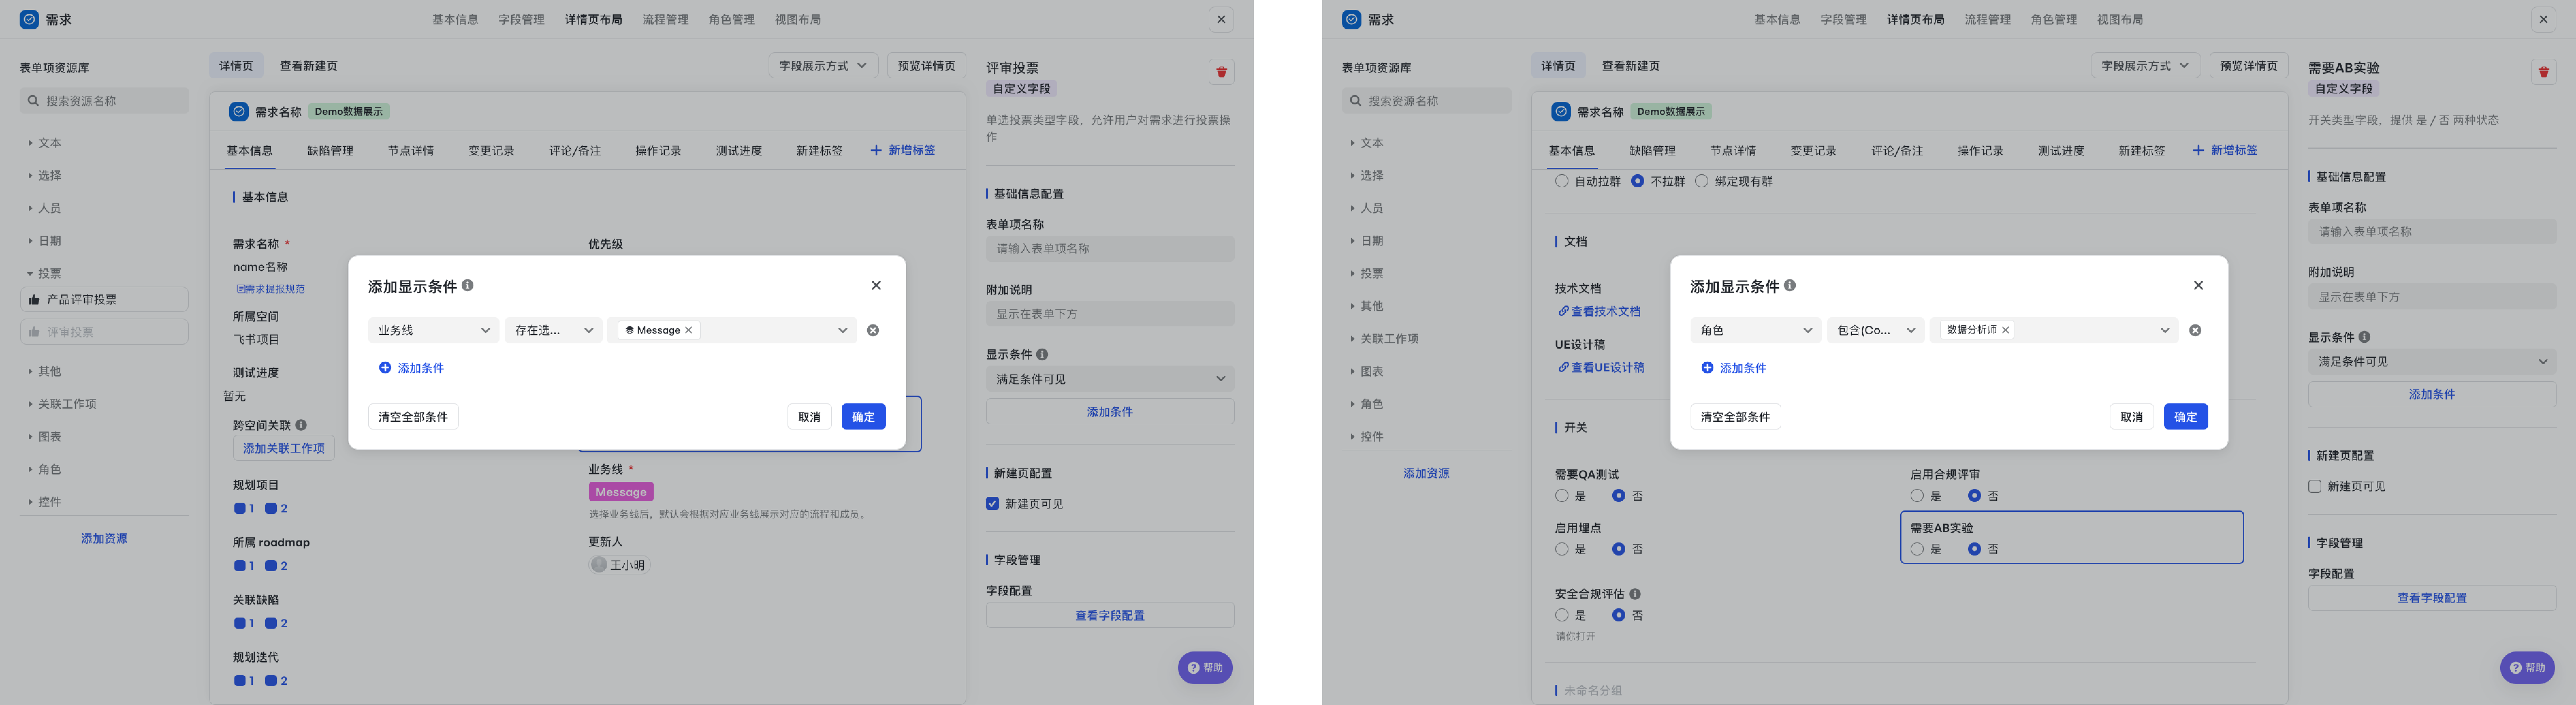Select the 绑定现有群 radio option
Viewport: 2576px width, 705px height.
1702,181
